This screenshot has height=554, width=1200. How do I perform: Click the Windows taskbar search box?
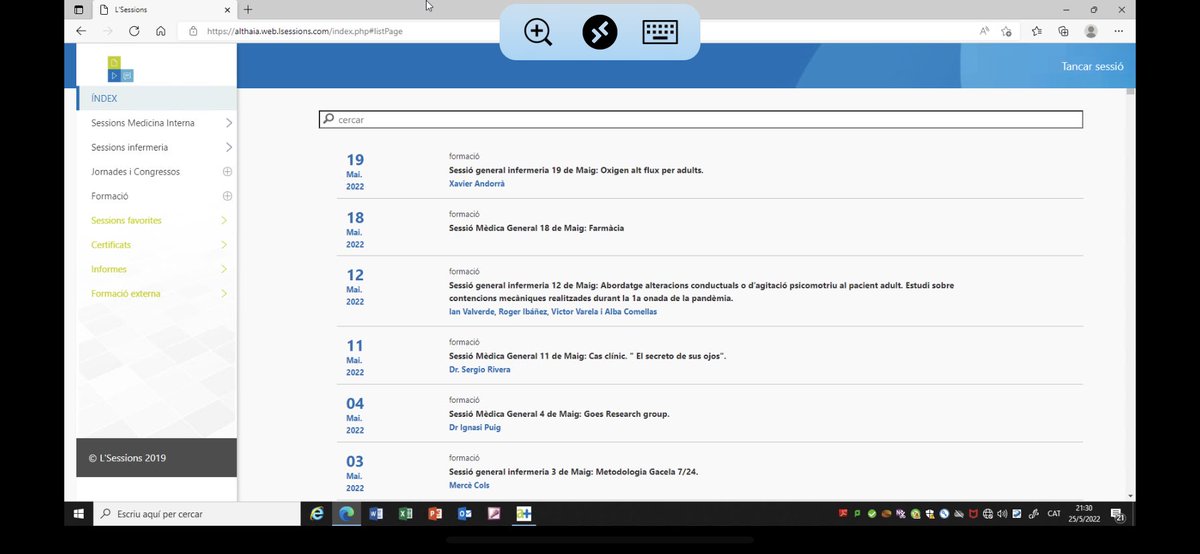[197, 514]
